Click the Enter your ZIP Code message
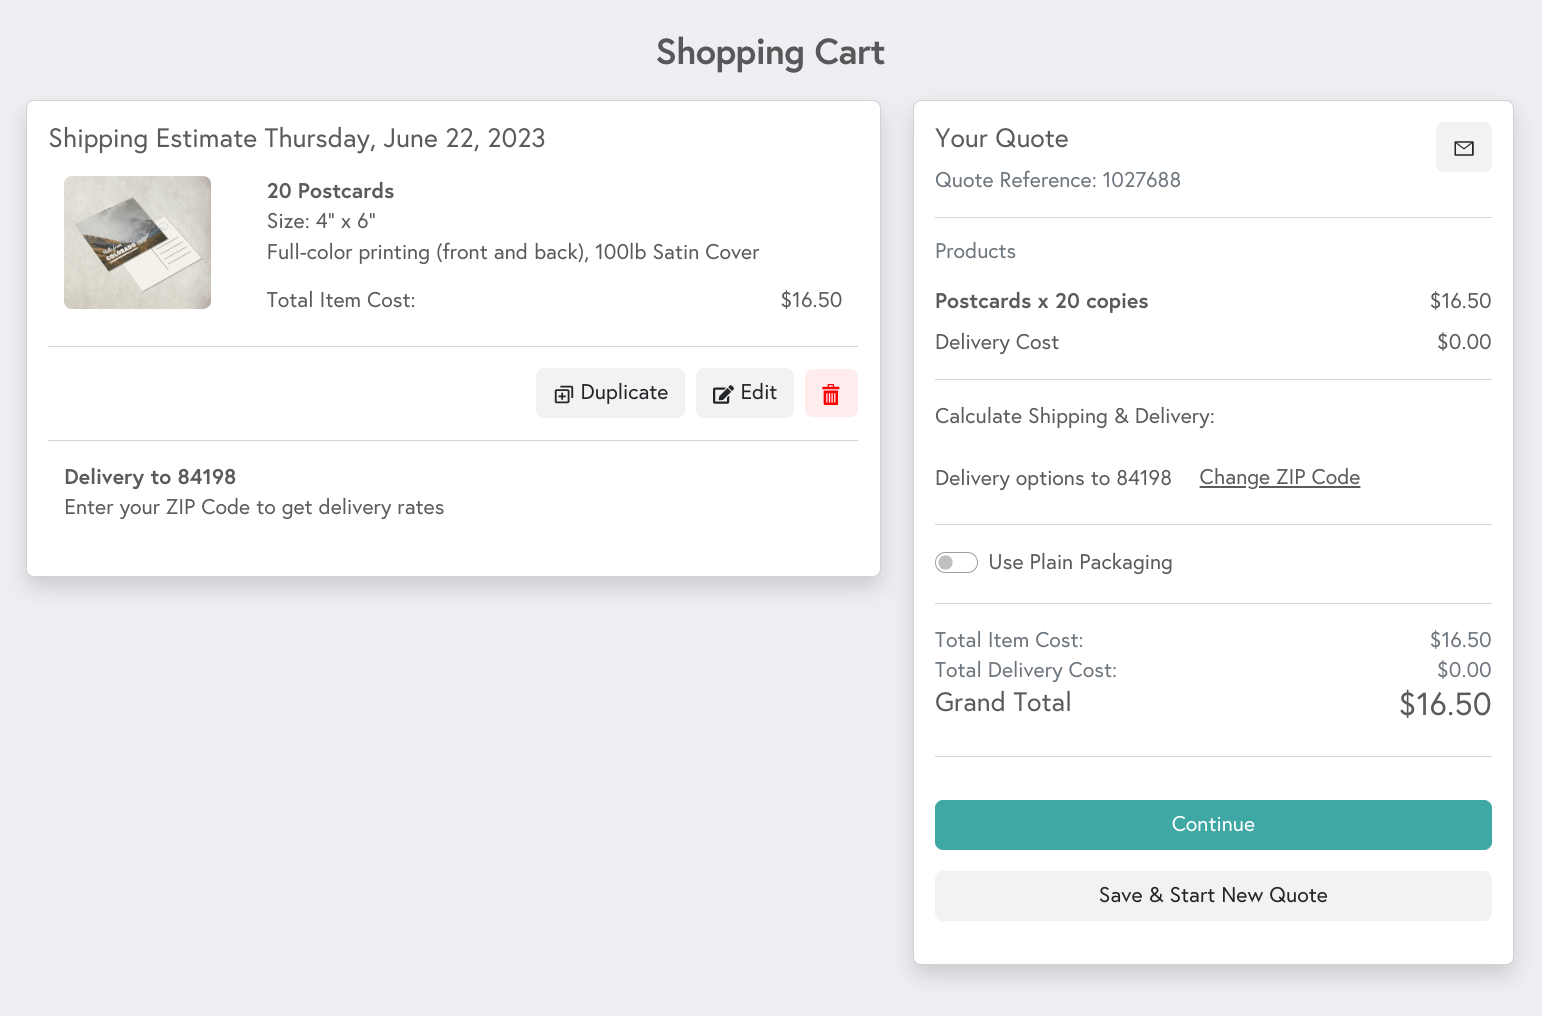Viewport: 1542px width, 1016px height. click(x=254, y=507)
